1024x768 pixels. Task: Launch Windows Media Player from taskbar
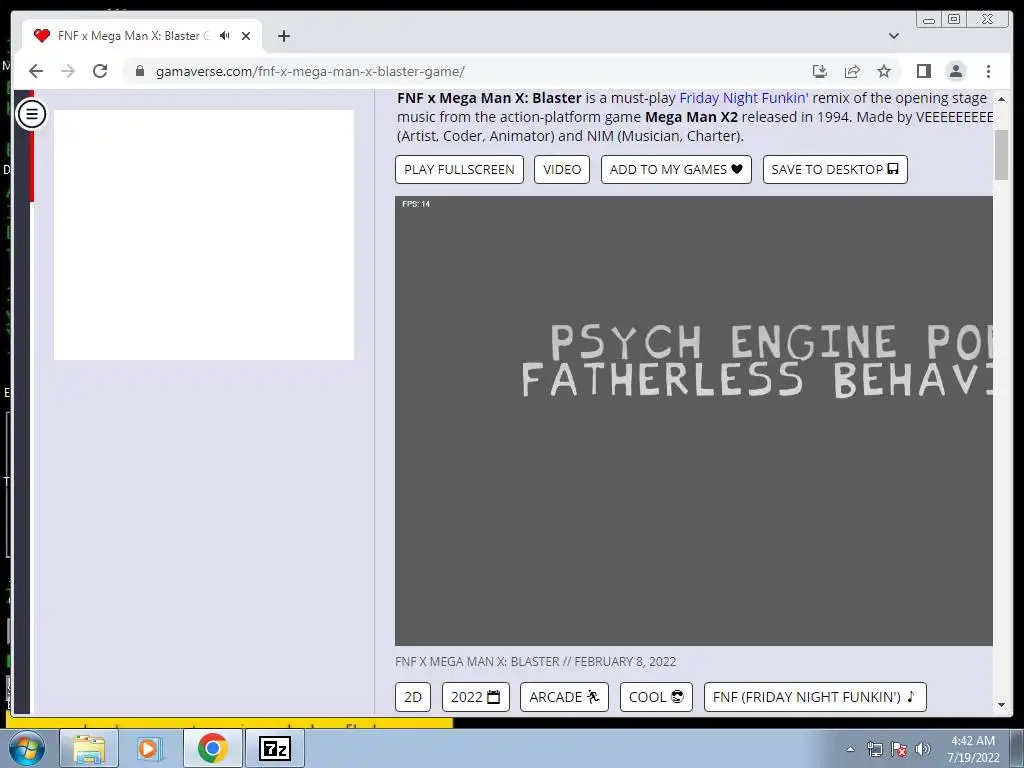pos(150,748)
